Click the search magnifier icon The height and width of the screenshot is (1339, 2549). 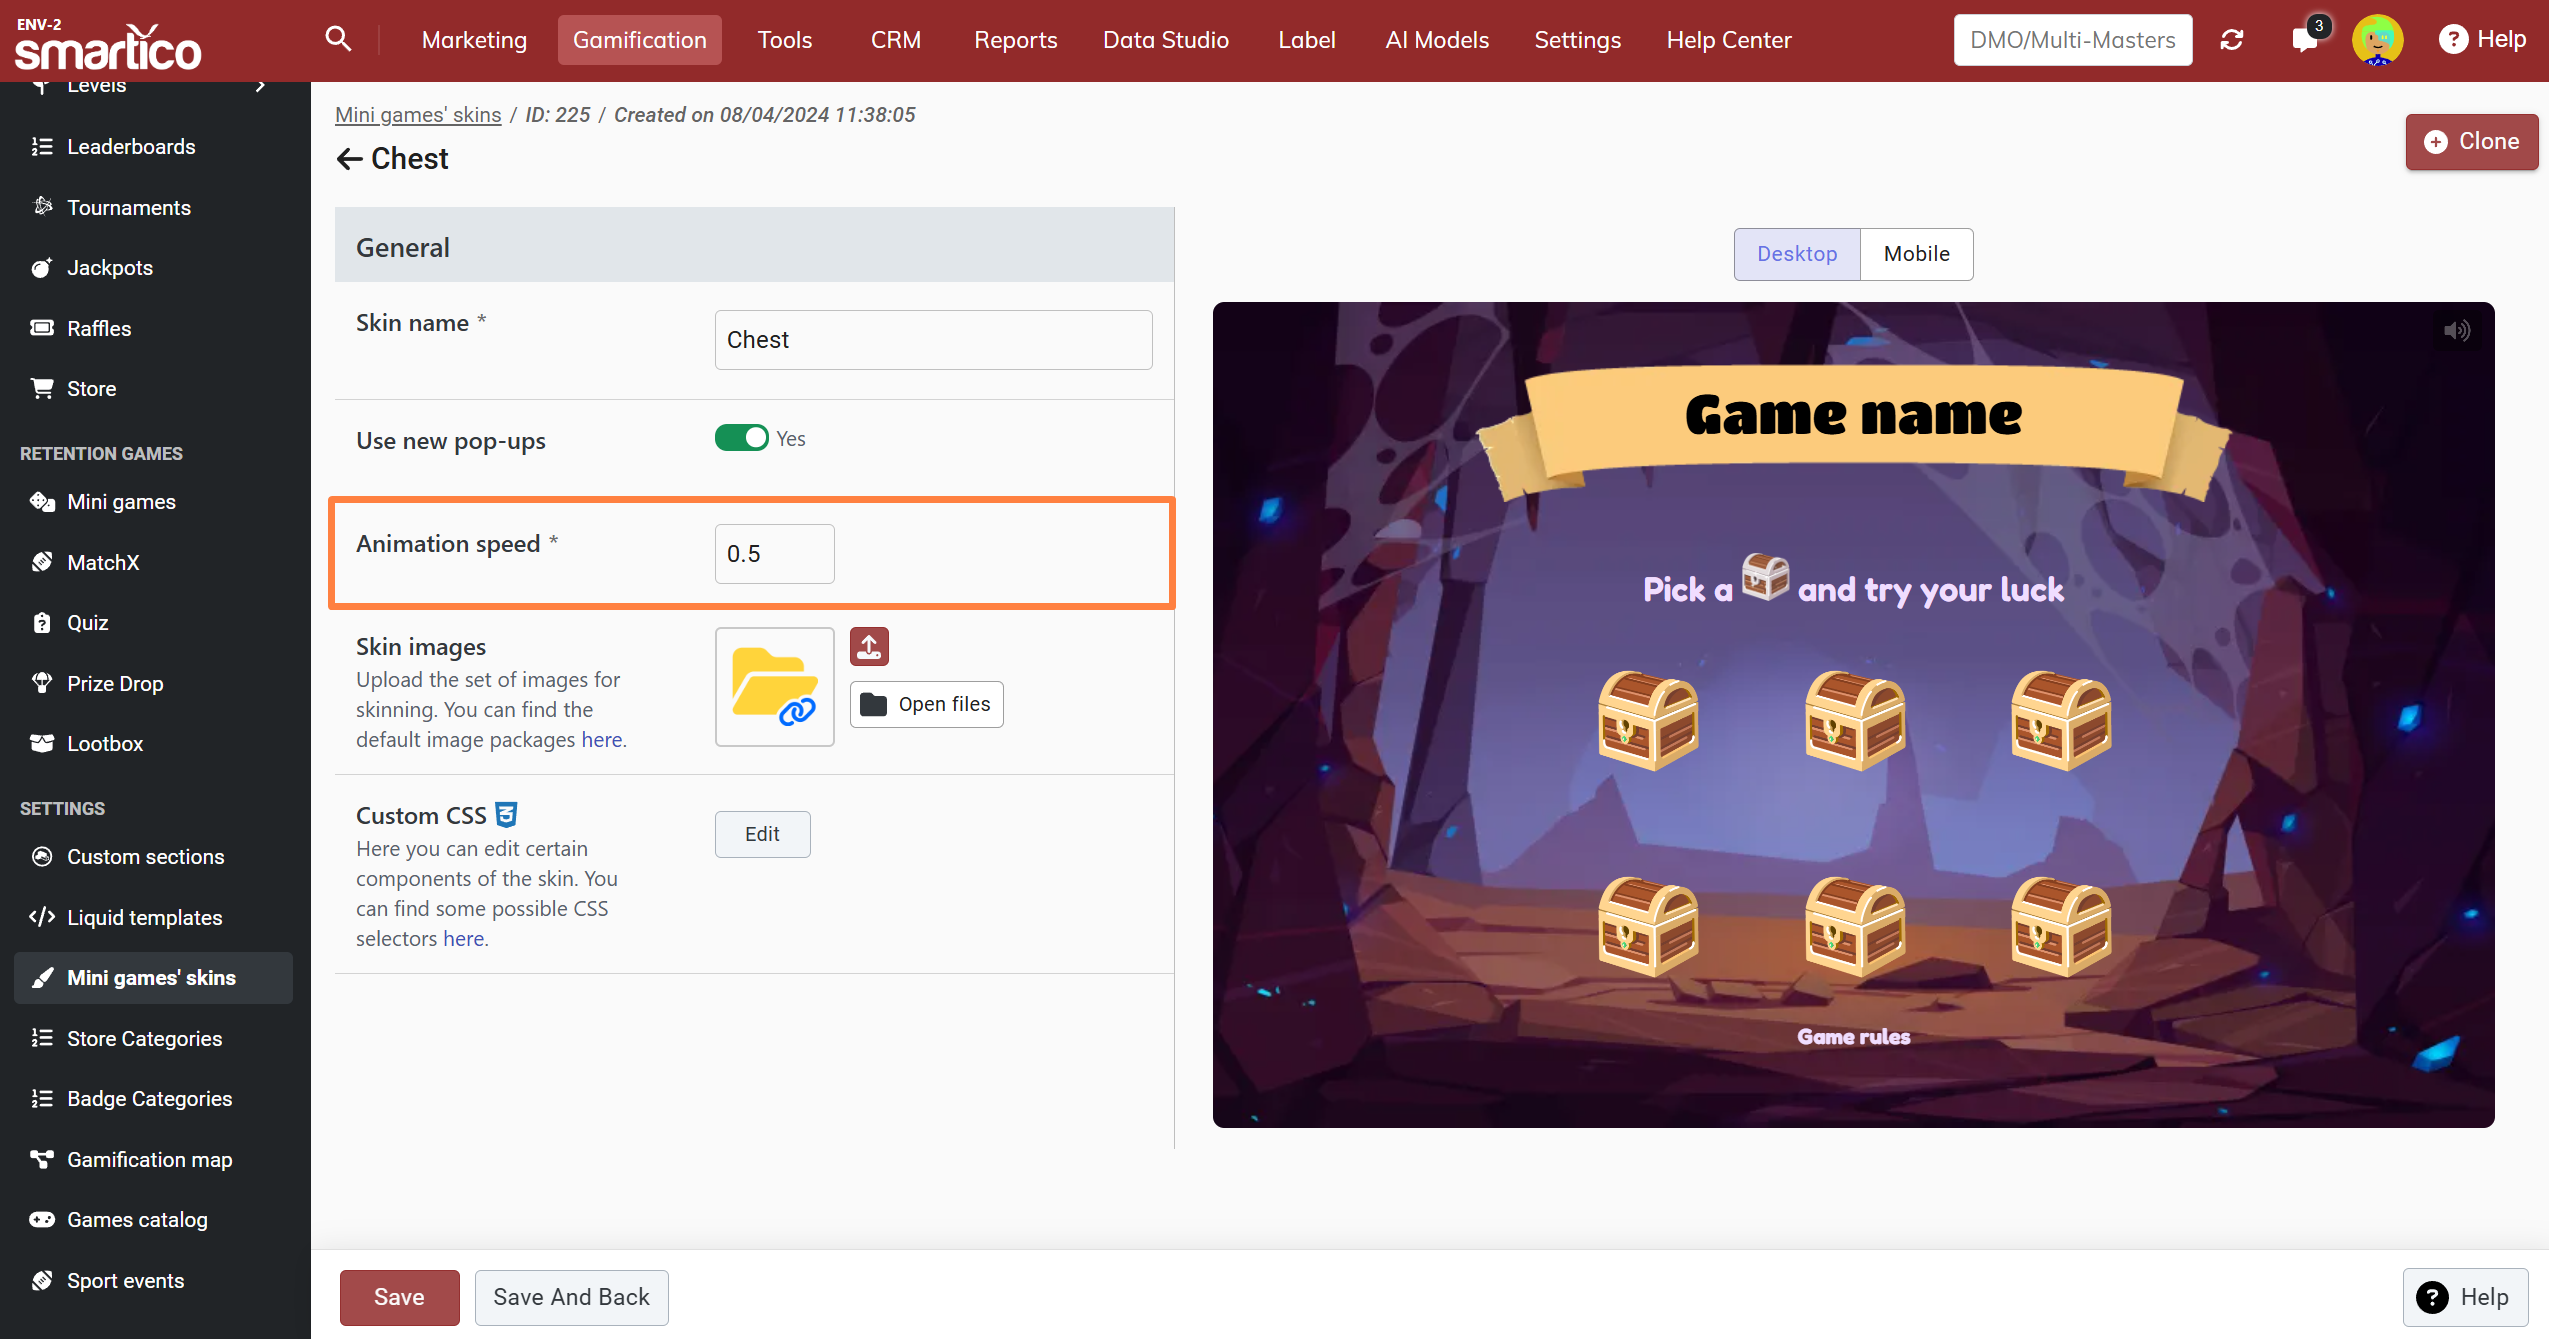[338, 39]
